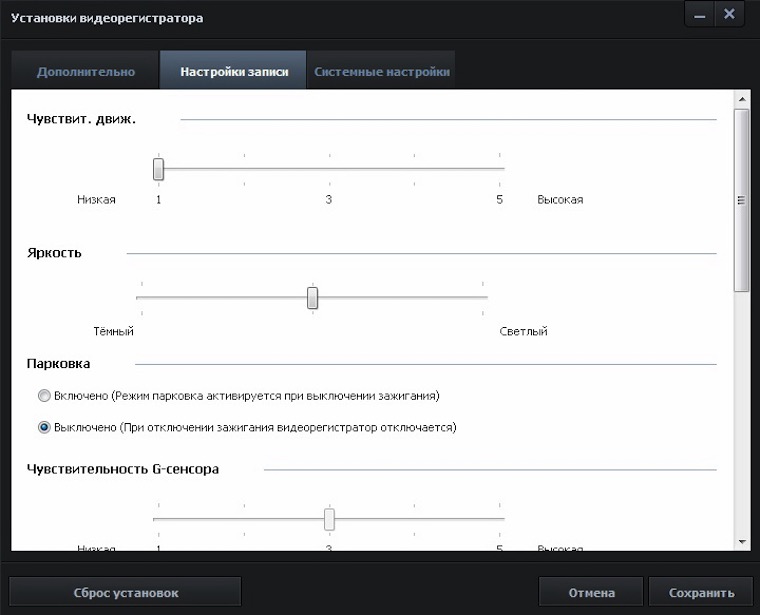Go to the Системные настройки tab
This screenshot has width=760, height=615.
click(381, 72)
